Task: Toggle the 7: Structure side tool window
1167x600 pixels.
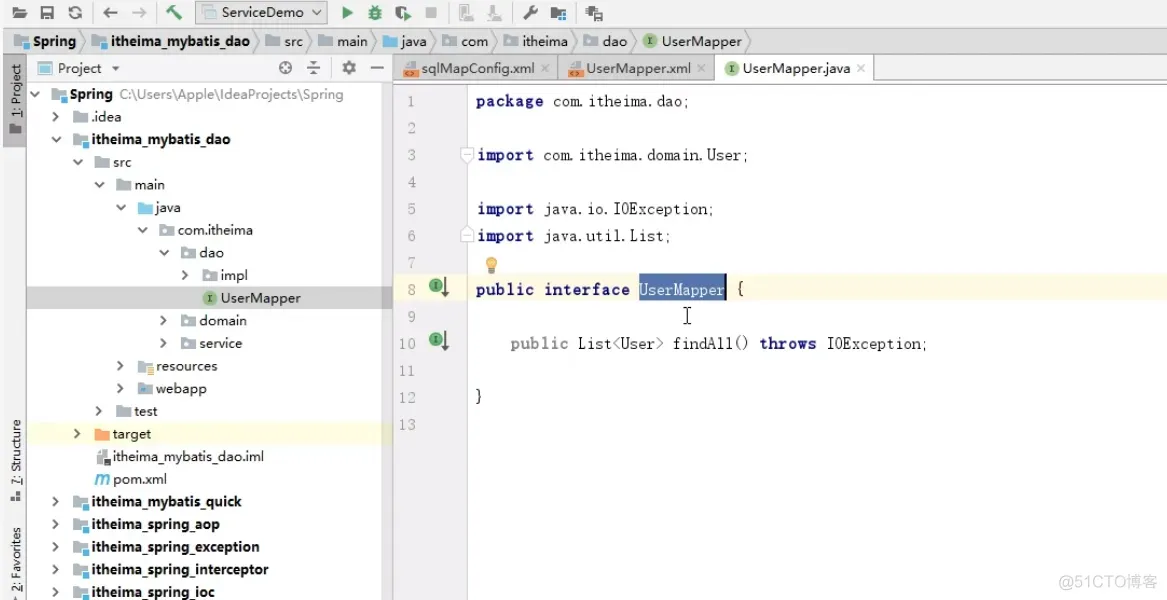Action: tap(14, 462)
